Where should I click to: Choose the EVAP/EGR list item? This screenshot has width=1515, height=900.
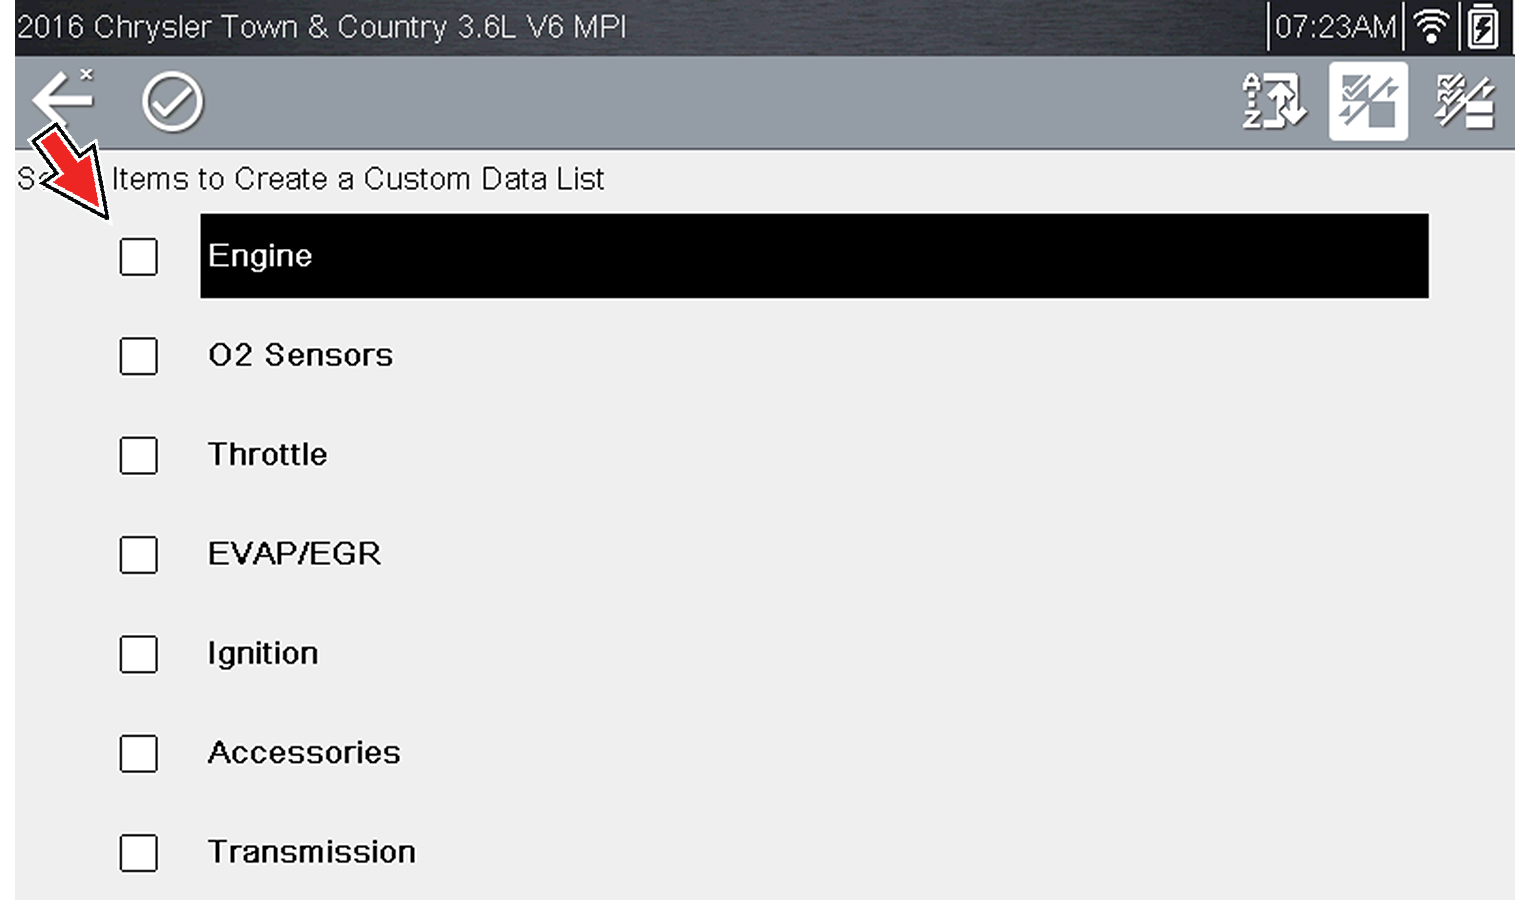[294, 554]
